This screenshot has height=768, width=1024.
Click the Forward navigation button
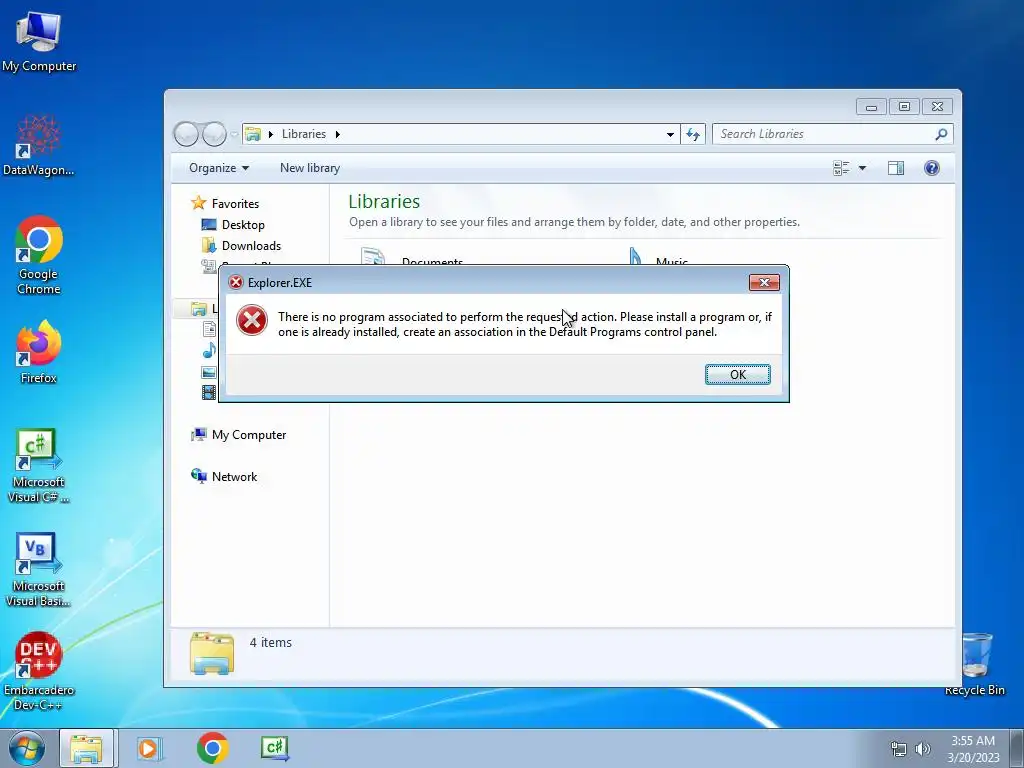[214, 134]
